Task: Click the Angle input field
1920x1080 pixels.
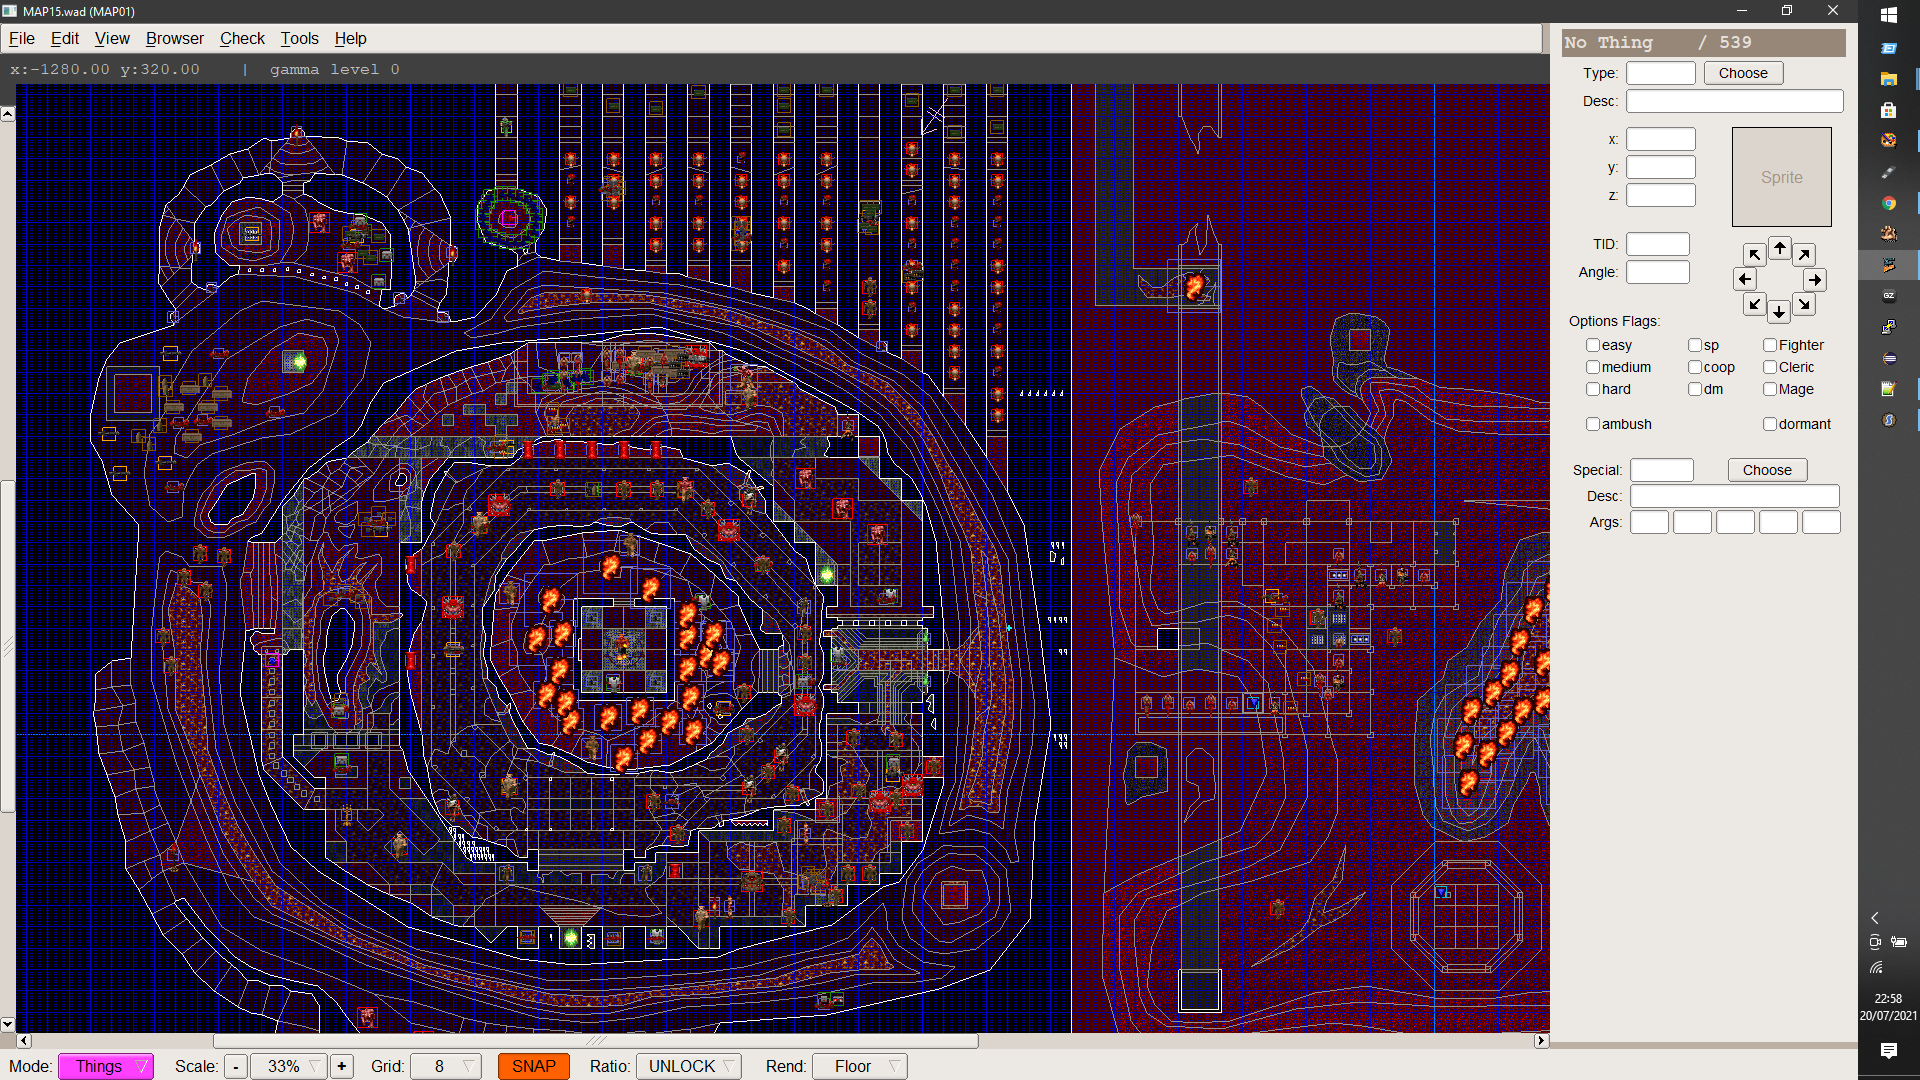Action: coord(1657,272)
